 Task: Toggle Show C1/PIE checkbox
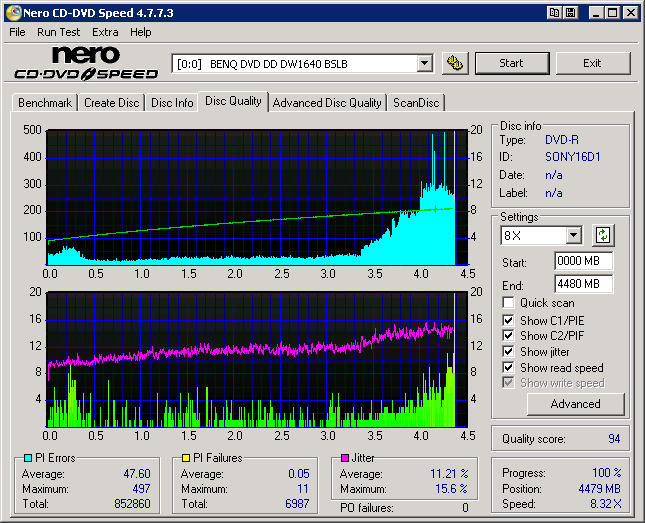point(509,320)
